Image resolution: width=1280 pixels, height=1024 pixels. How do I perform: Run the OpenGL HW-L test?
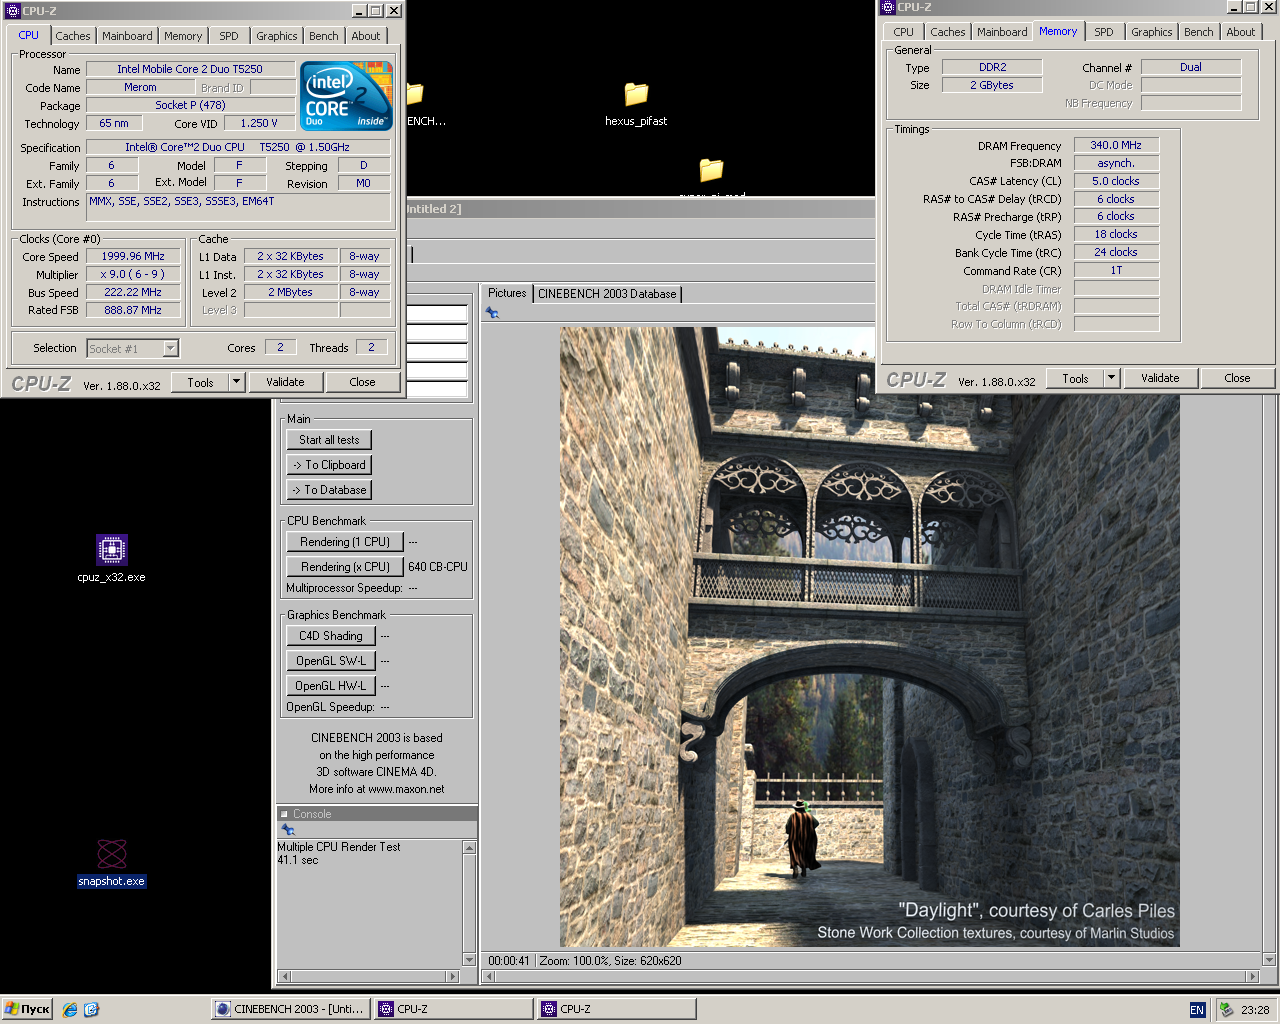[x=331, y=686]
